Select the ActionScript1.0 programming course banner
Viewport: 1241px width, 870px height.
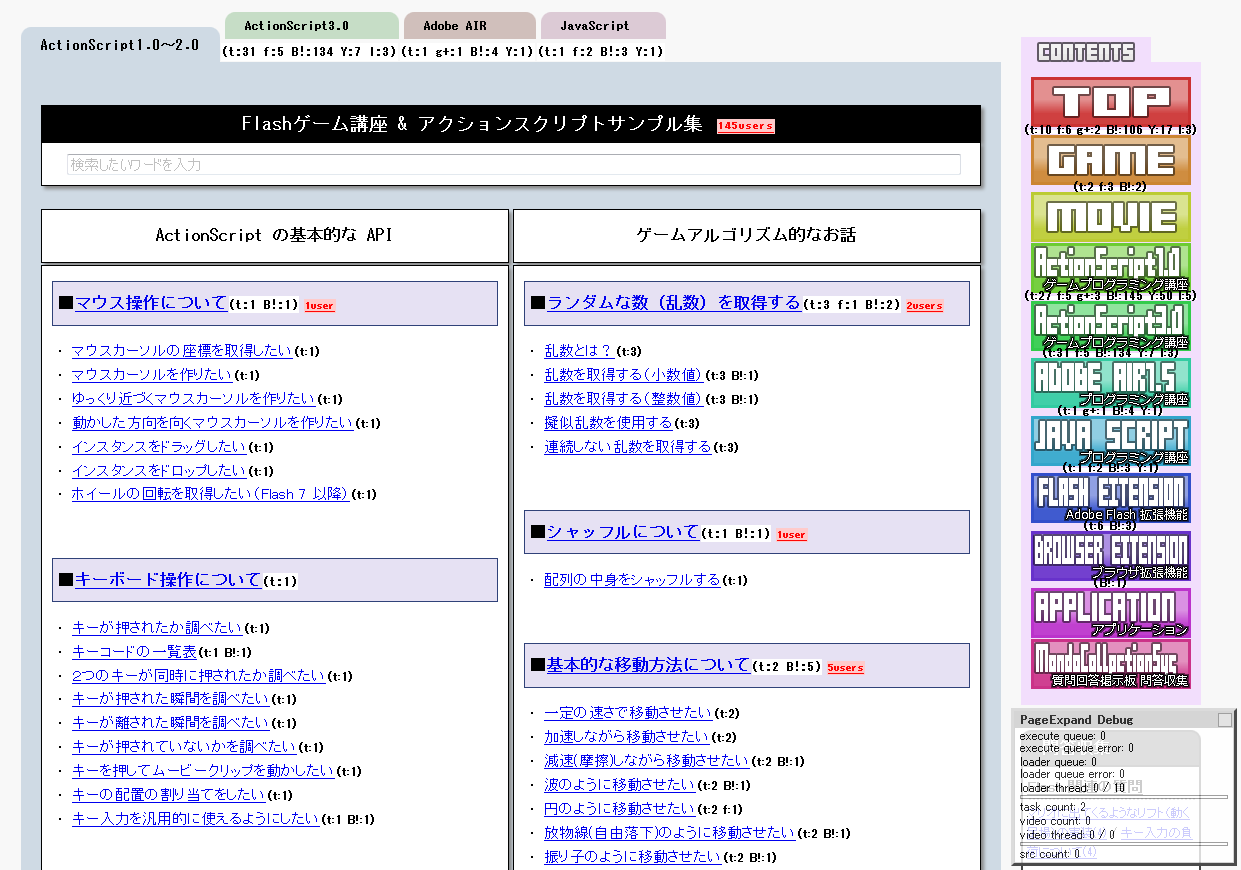tap(1110, 268)
